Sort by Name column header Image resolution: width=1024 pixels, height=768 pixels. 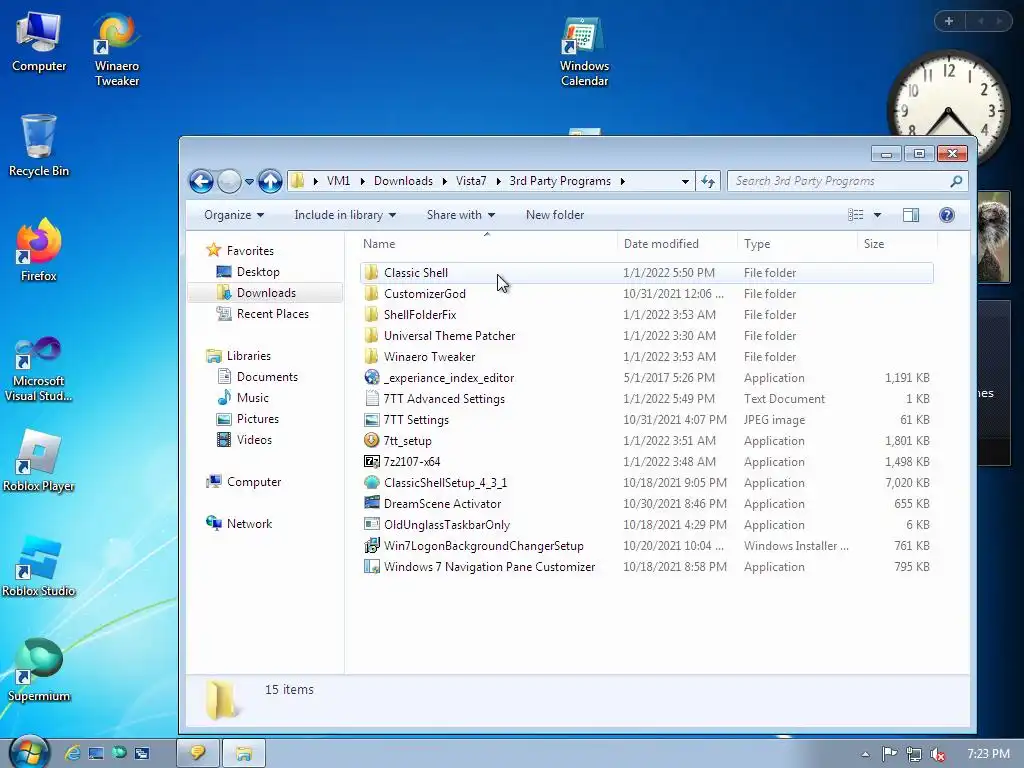[487, 244]
